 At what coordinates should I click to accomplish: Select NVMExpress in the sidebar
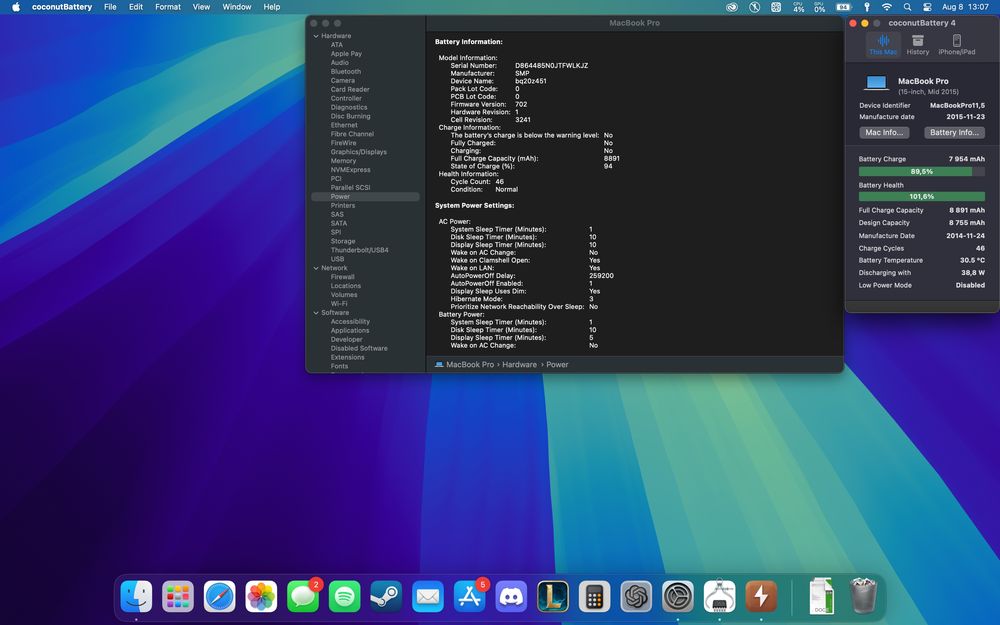pos(350,170)
